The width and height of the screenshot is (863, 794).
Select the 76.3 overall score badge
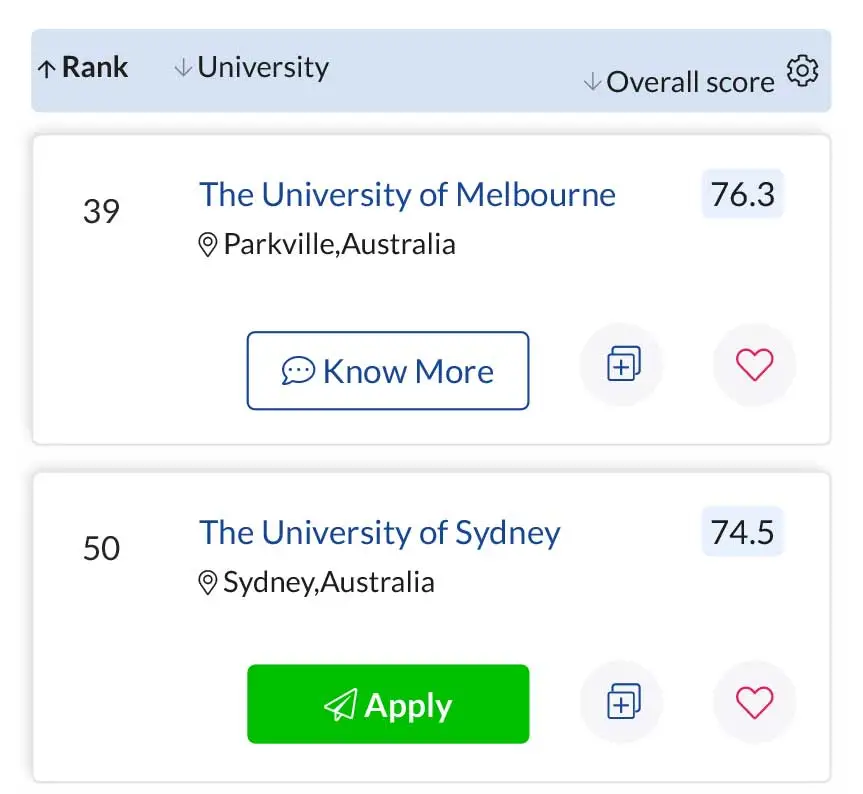[742, 194]
